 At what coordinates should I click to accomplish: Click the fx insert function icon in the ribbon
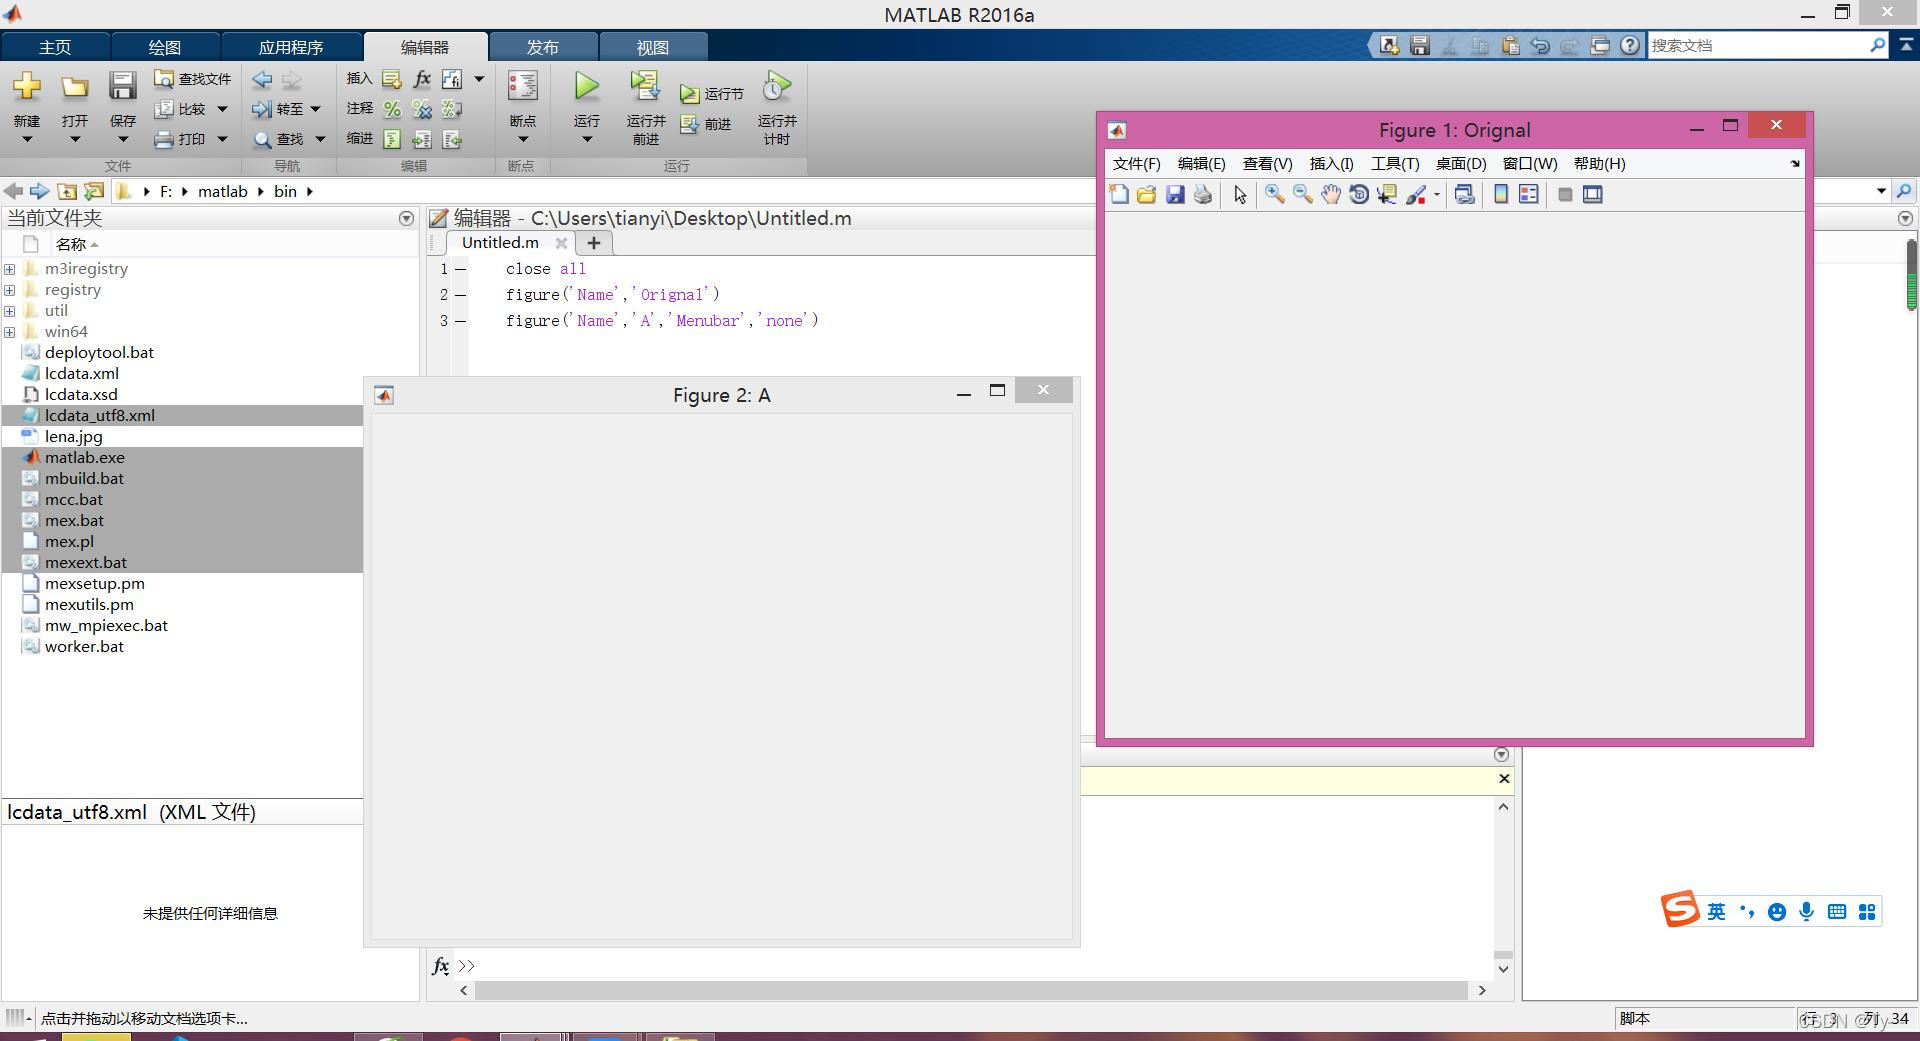tap(422, 79)
